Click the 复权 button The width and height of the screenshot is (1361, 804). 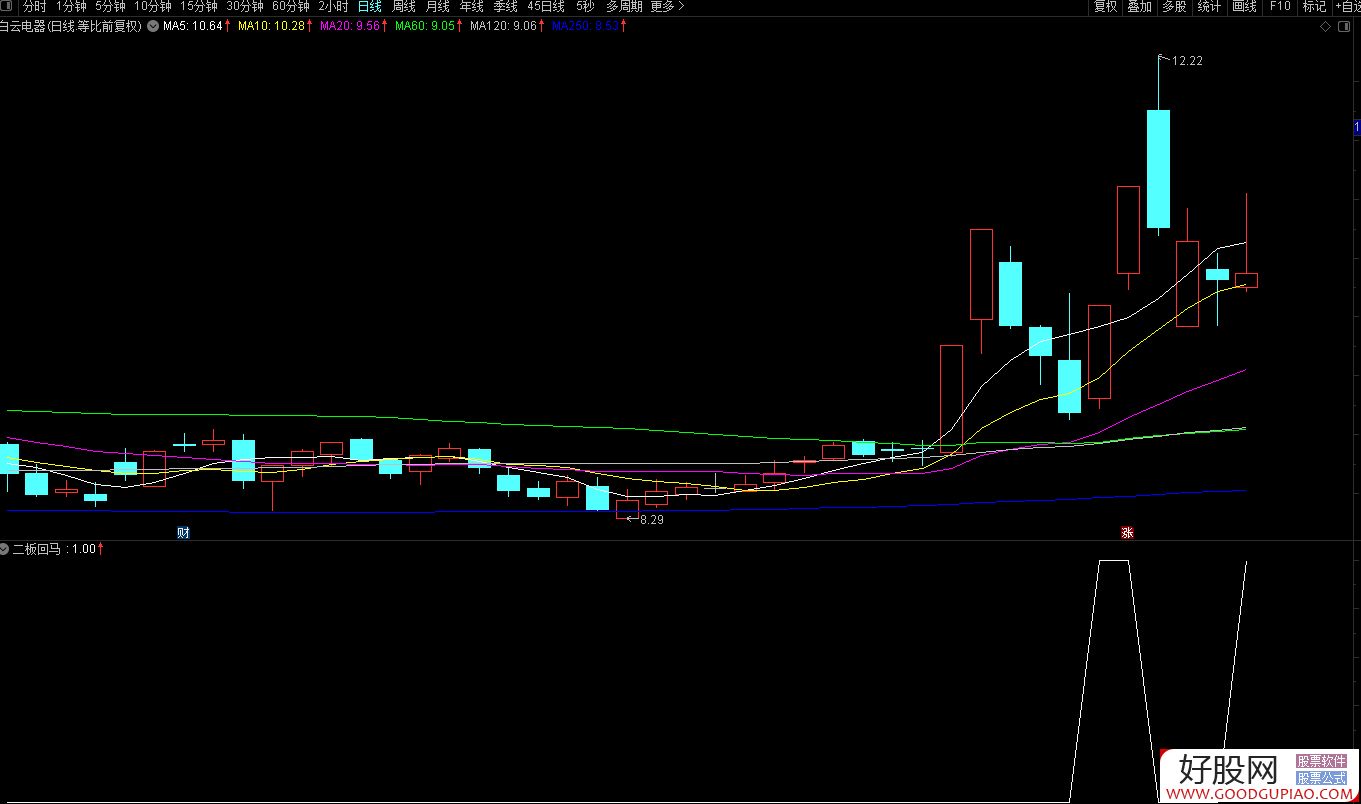click(x=1105, y=6)
